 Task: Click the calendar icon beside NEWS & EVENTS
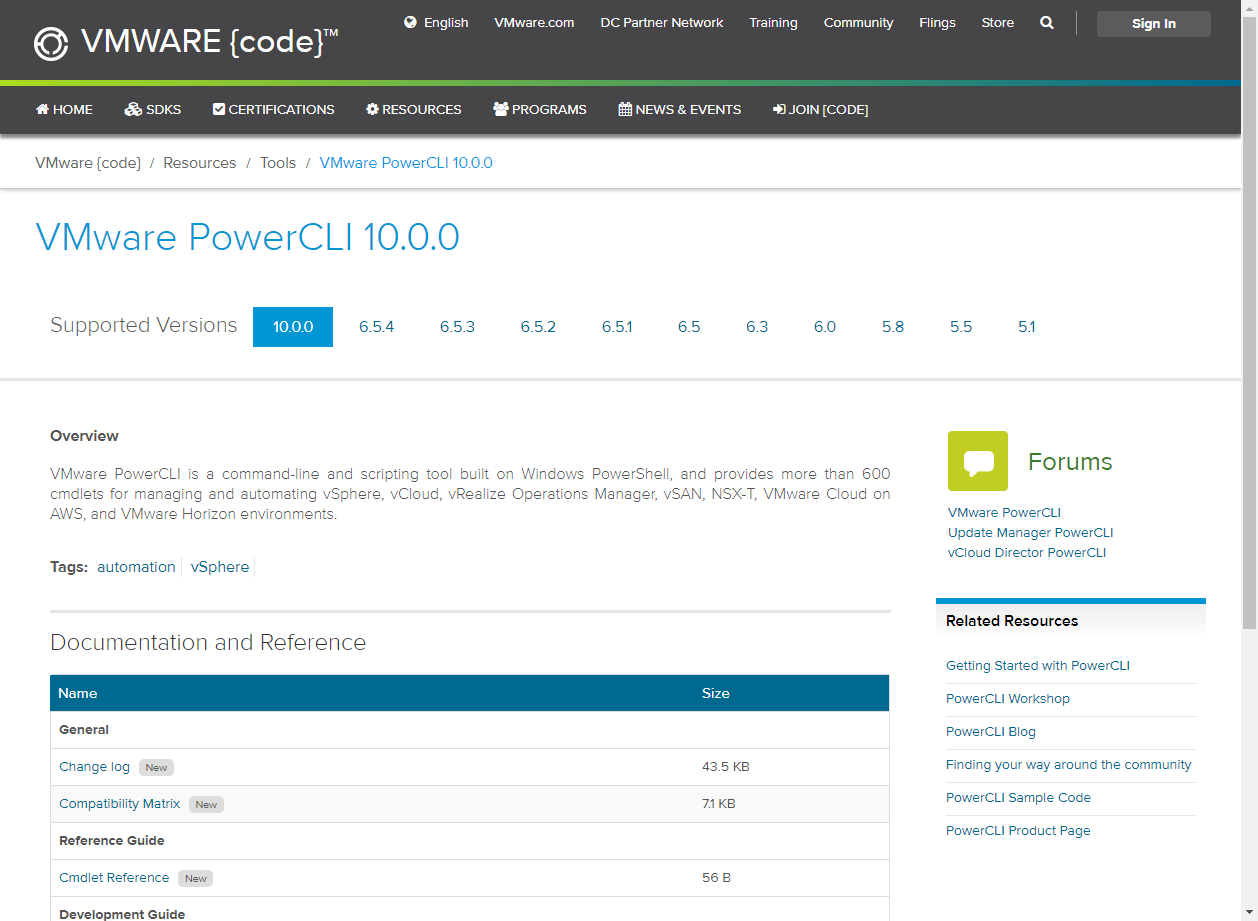pos(625,109)
